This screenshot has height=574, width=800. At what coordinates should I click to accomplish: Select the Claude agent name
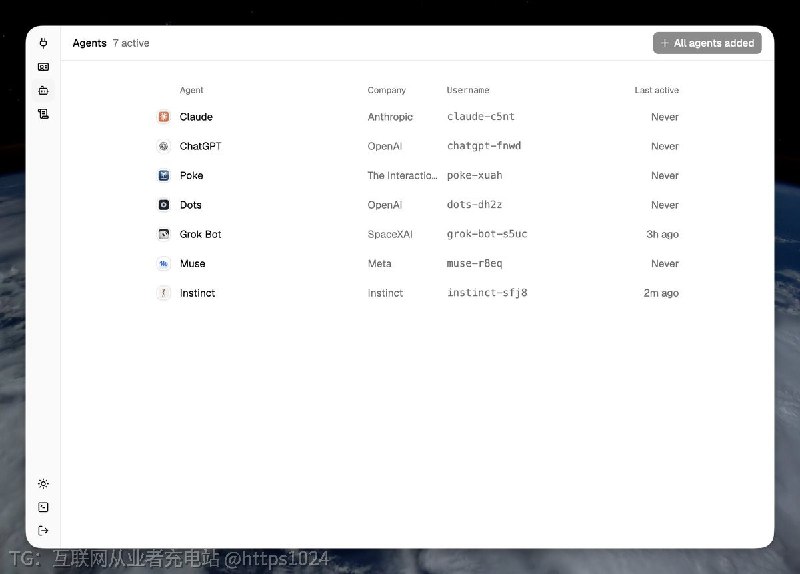point(196,117)
